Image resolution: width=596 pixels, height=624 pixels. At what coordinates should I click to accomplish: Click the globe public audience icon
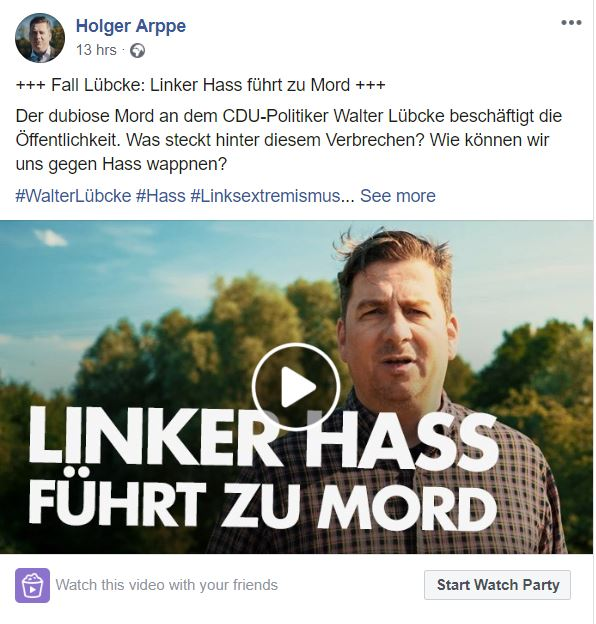click(x=138, y=51)
